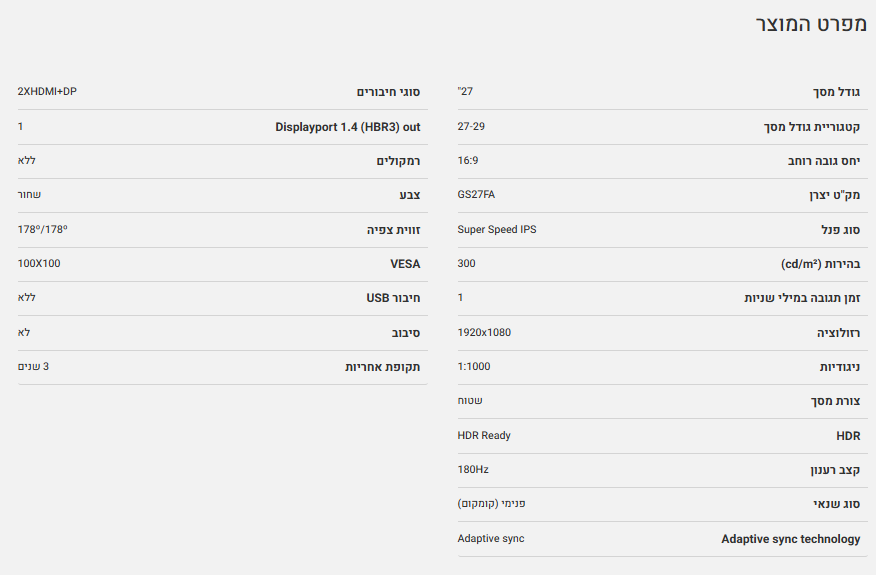The image size is (876, 575).
Task: Select the 2XHDMI+DP connections value
Action: (x=47, y=91)
